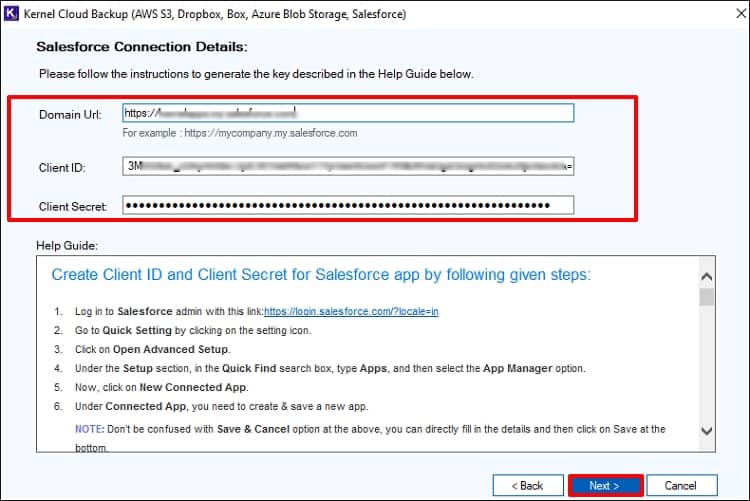Screen dimensions: 750x501
Task: Click the NOTE about Save & Cancel
Action: tap(370, 438)
